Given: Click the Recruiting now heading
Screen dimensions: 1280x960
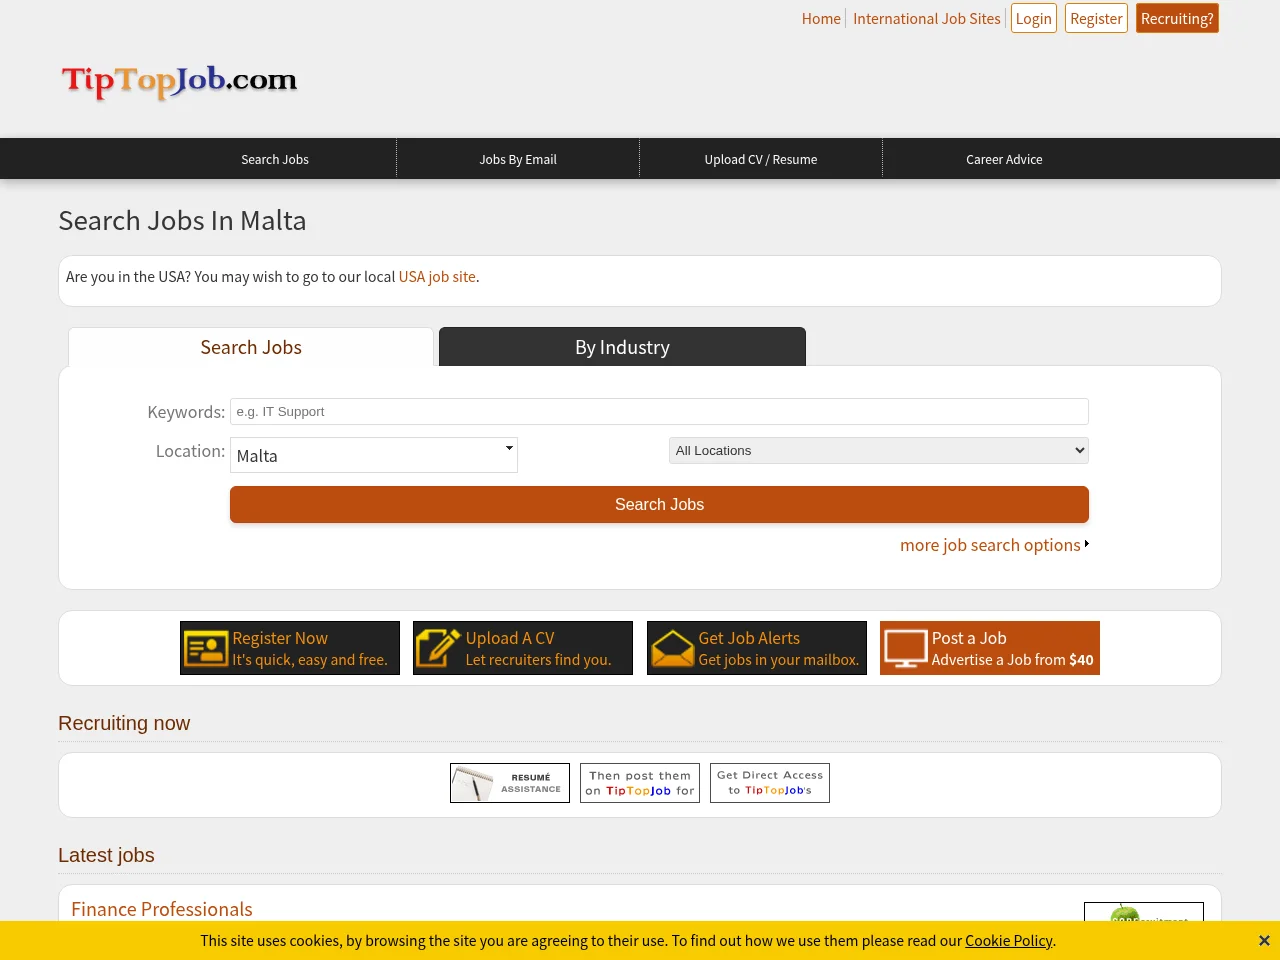Looking at the screenshot, I should (x=124, y=723).
